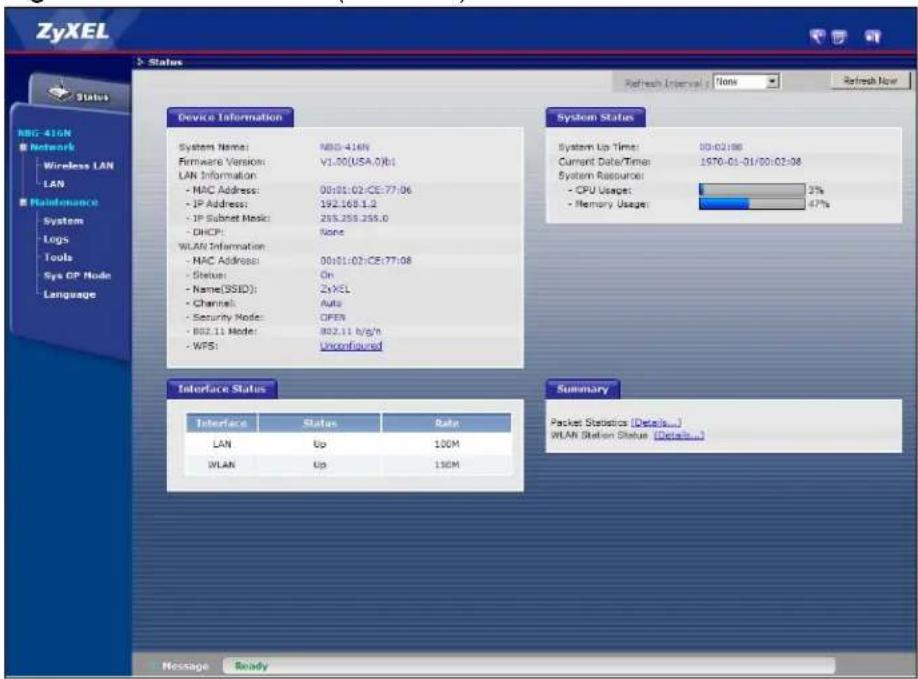Click the Interface column header

222,423
